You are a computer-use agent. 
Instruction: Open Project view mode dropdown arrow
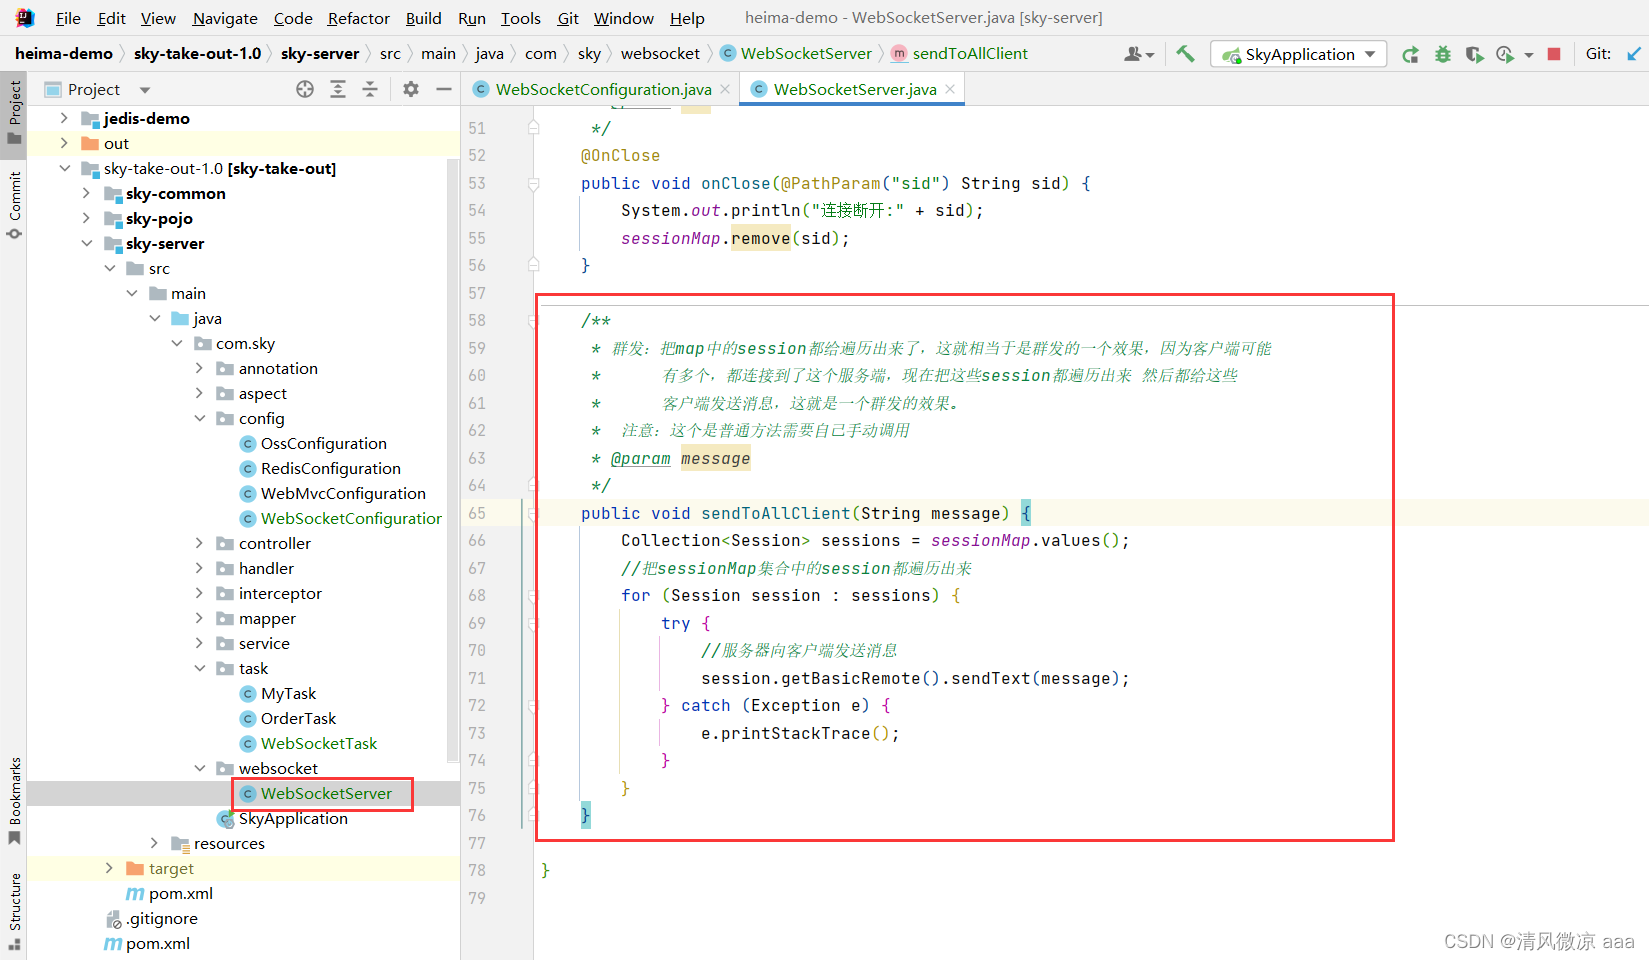145,90
